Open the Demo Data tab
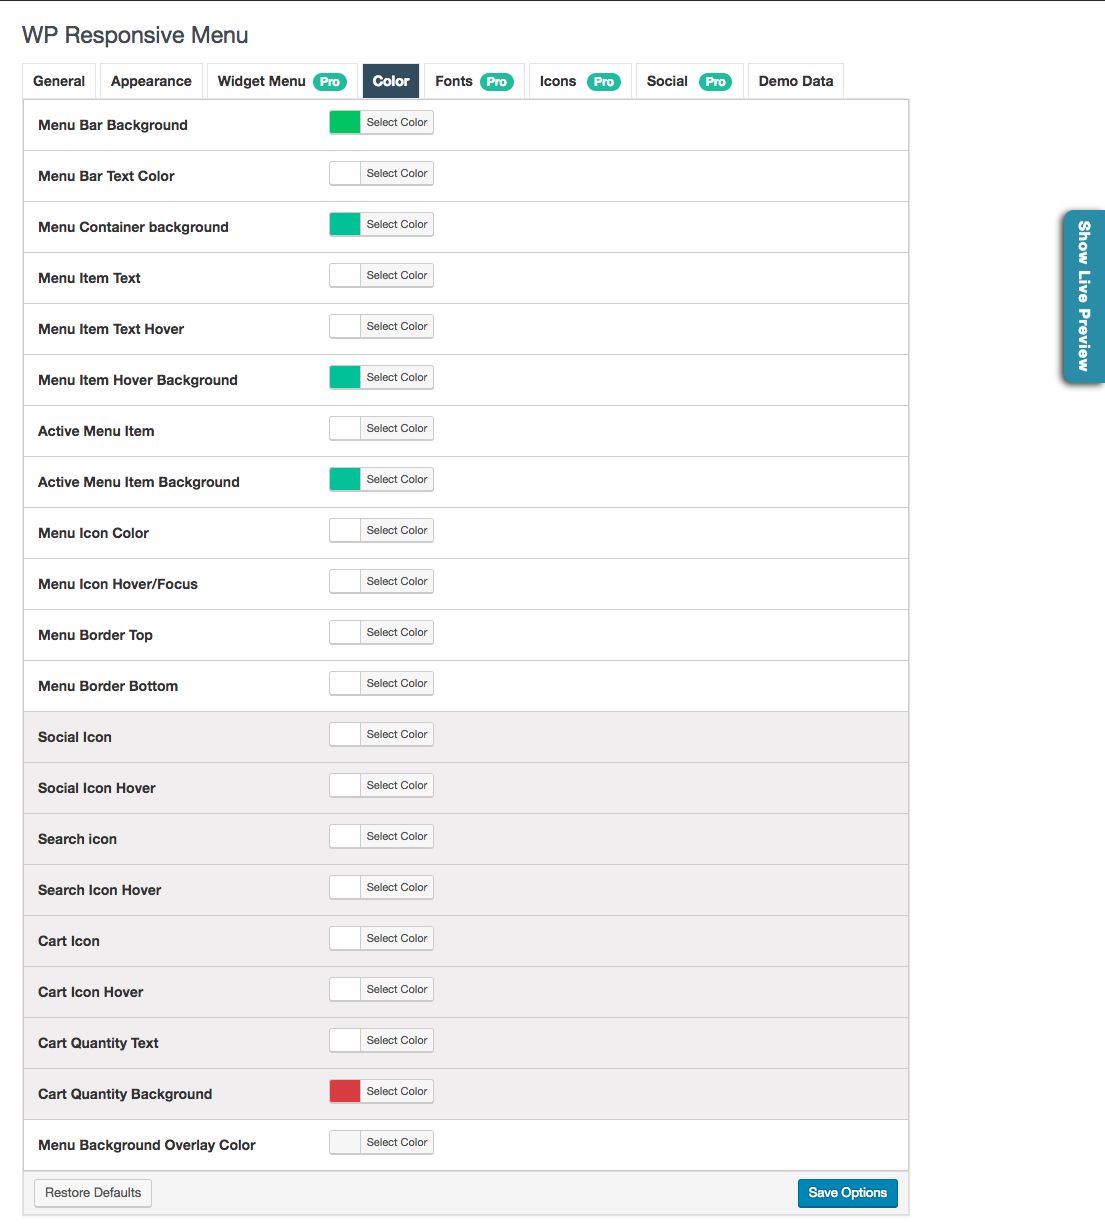Image resolution: width=1105 pixels, height=1229 pixels. (795, 81)
